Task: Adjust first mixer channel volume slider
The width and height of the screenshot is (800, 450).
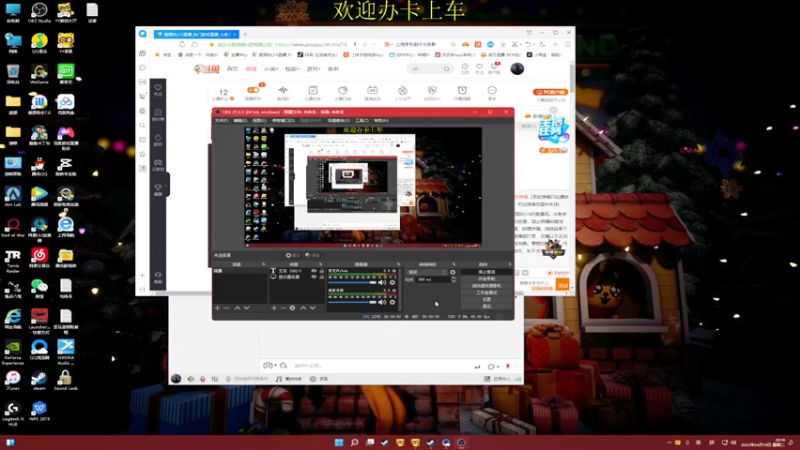Action: tap(352, 282)
